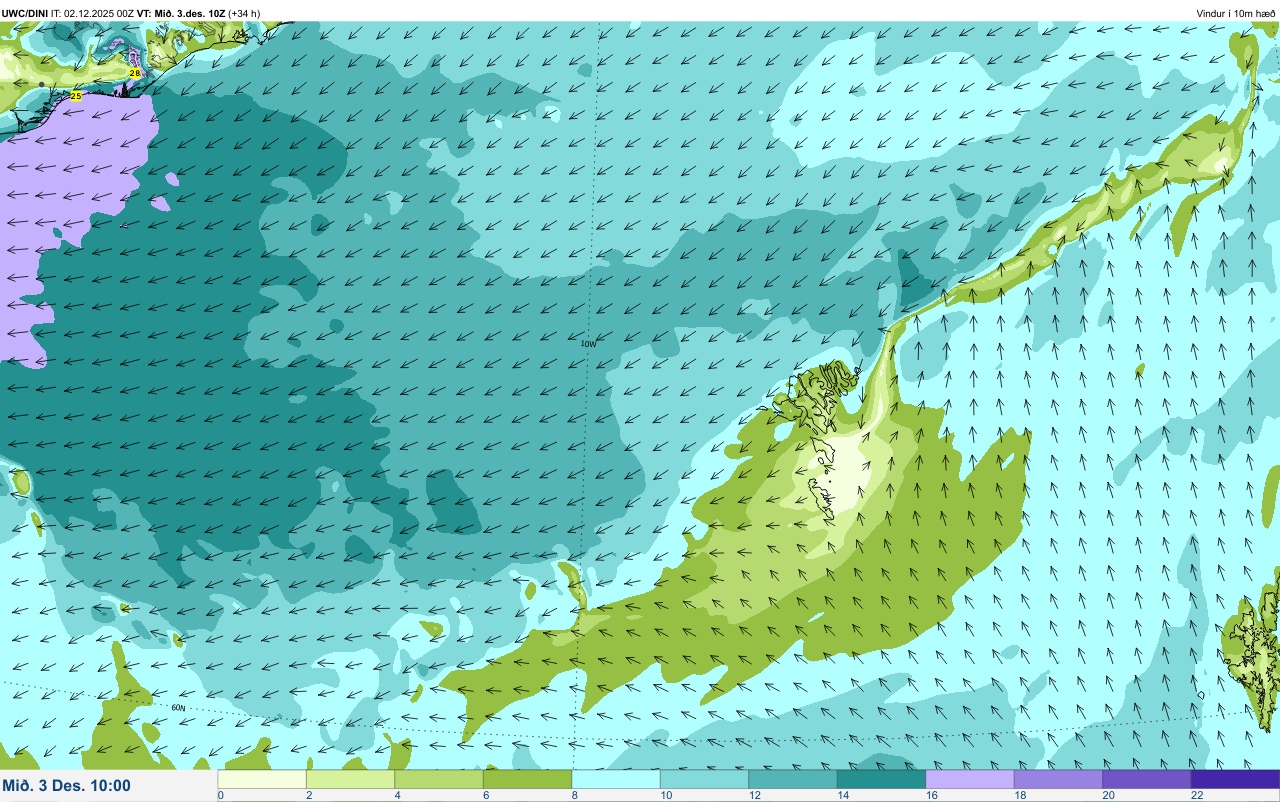Click the 'Vindur í 10m hæð' title text
This screenshot has height=802, width=1280.
(1236, 13)
